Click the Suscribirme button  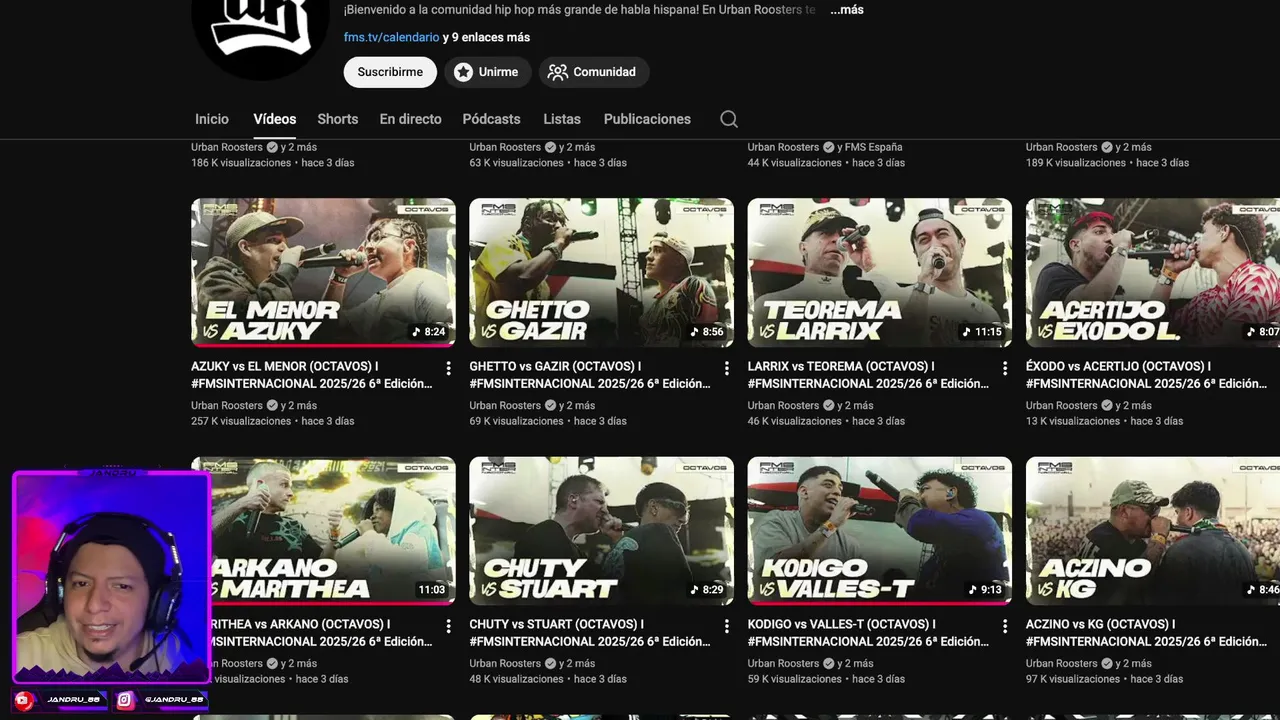pos(390,72)
